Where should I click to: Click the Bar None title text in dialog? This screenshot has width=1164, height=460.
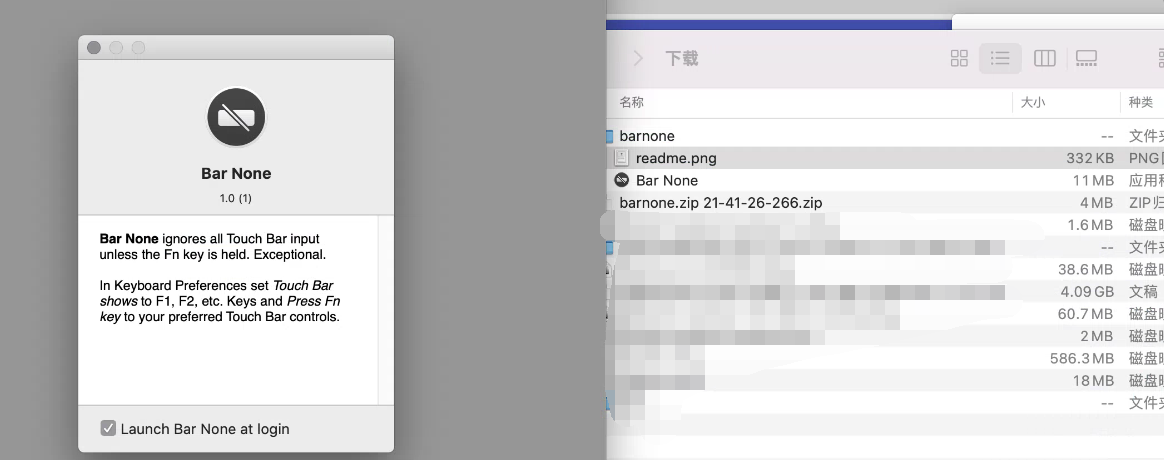coord(236,174)
